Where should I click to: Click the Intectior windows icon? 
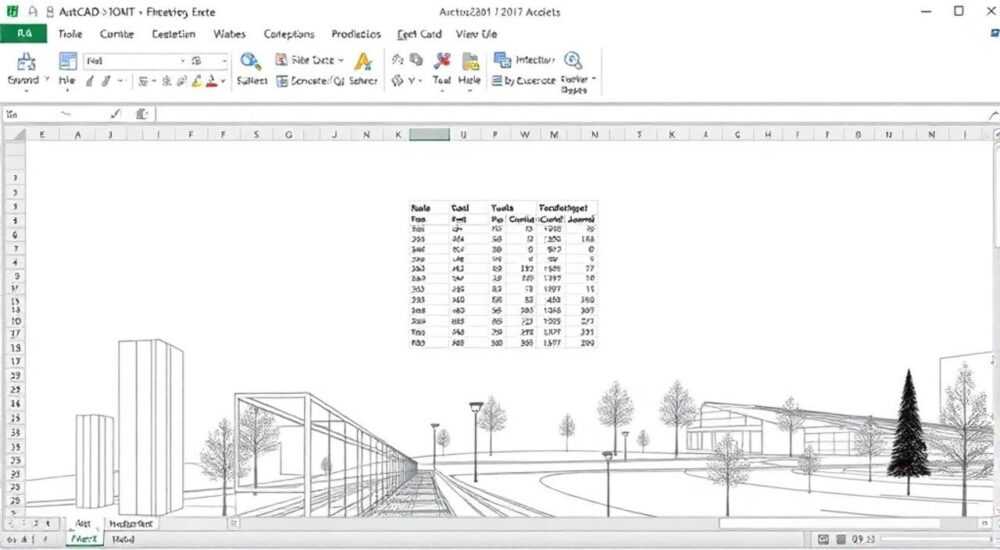(503, 60)
